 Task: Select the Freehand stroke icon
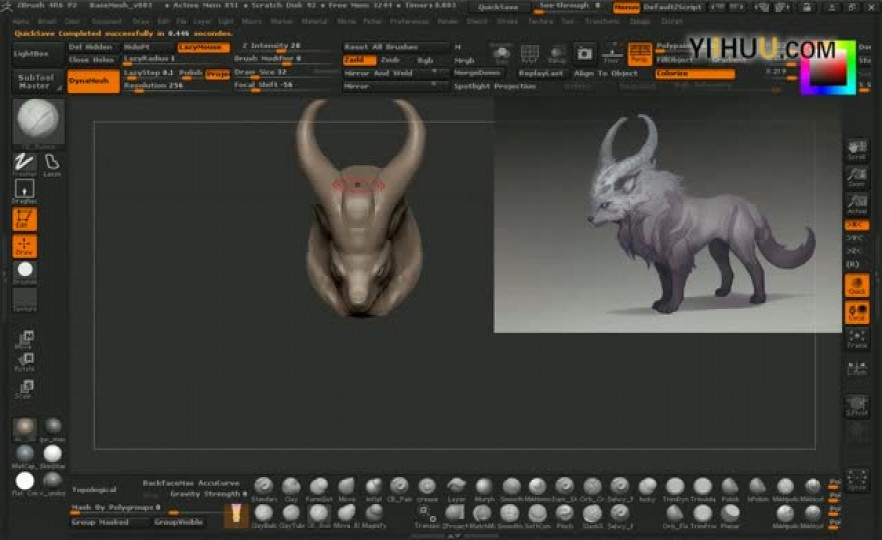[x=24, y=164]
